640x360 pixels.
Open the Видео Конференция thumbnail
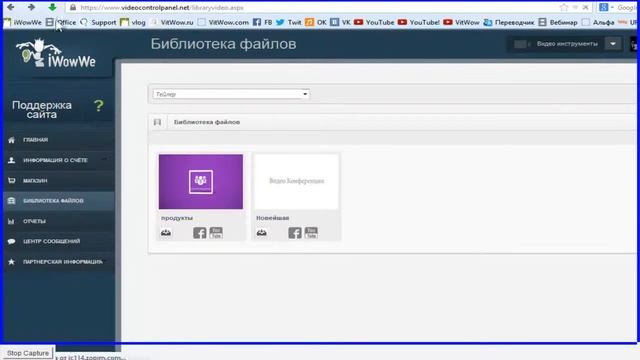pyautogui.click(x=296, y=182)
